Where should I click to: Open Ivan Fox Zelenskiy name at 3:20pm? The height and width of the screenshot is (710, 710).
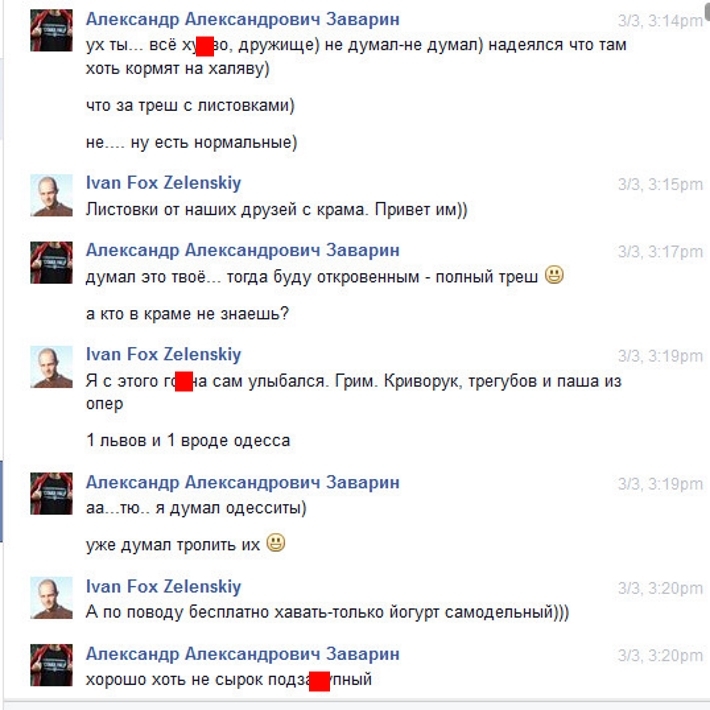[163, 586]
